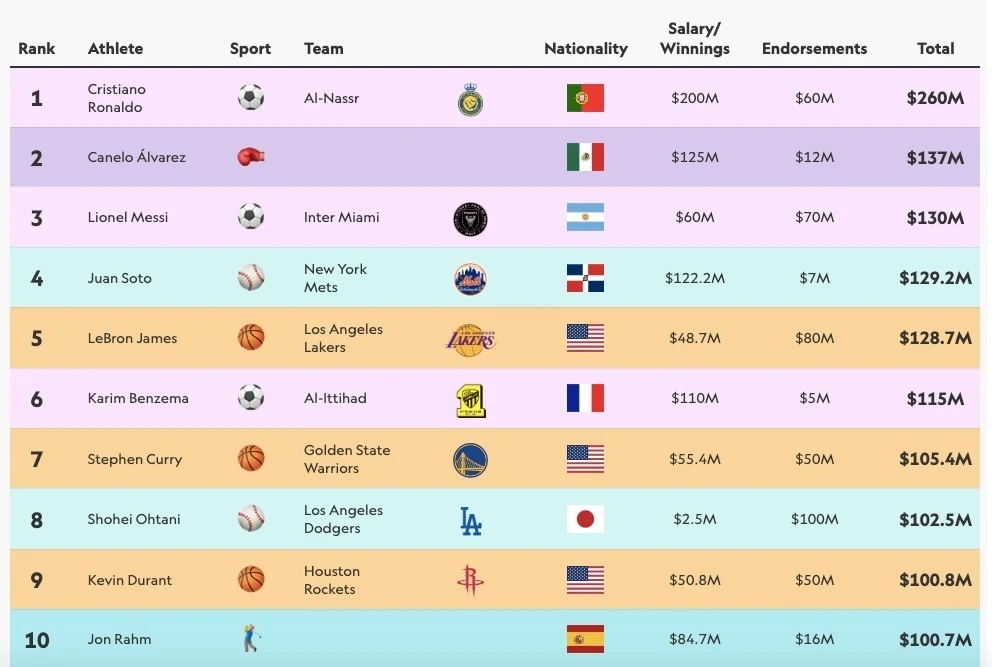Sort by the Total column header
The image size is (992, 667).
(935, 48)
